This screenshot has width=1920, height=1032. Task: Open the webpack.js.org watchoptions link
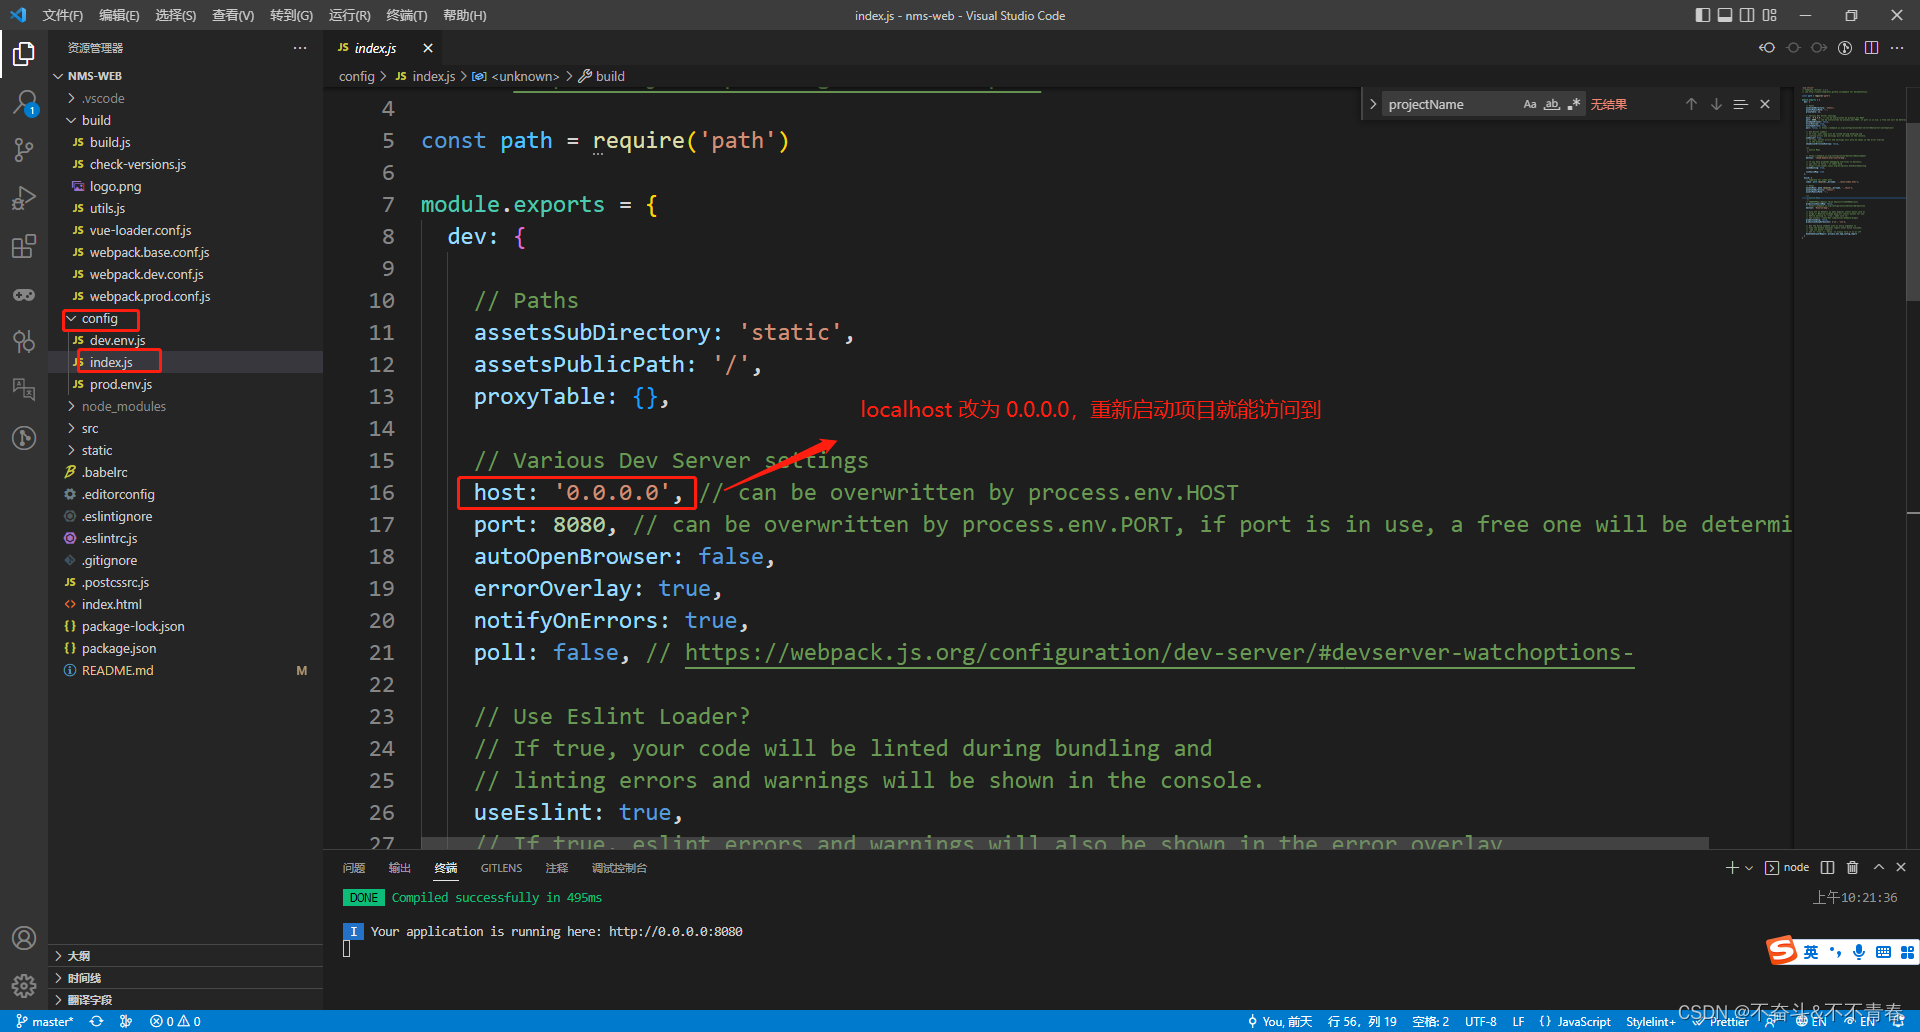pos(1159,653)
